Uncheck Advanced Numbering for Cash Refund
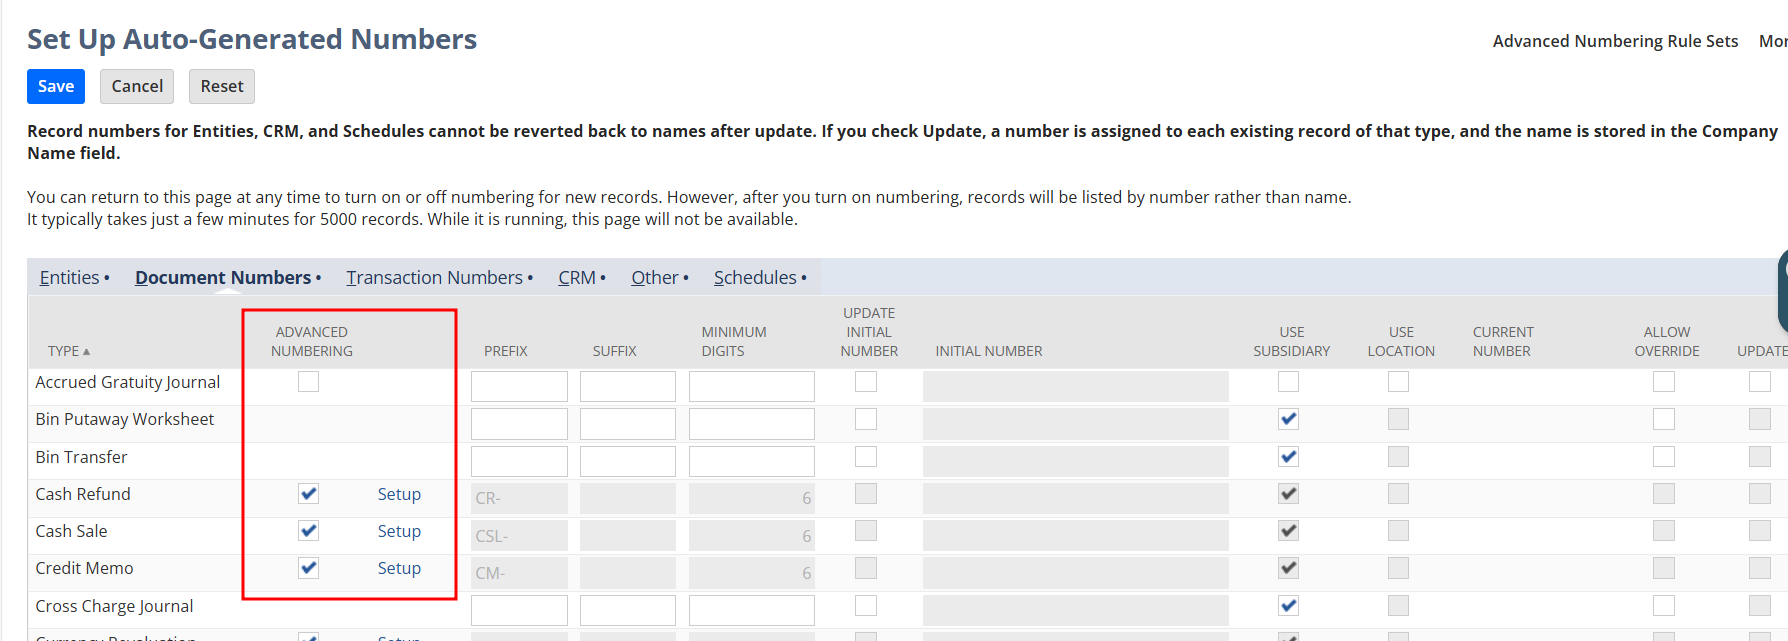 click(308, 494)
